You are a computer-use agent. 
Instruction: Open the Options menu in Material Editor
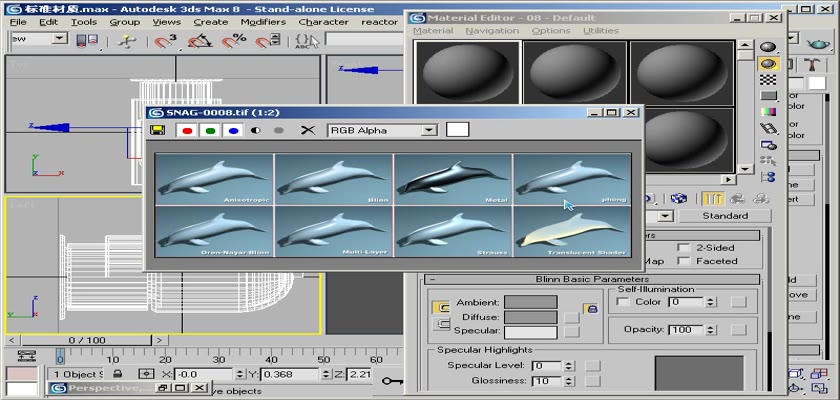click(x=551, y=31)
